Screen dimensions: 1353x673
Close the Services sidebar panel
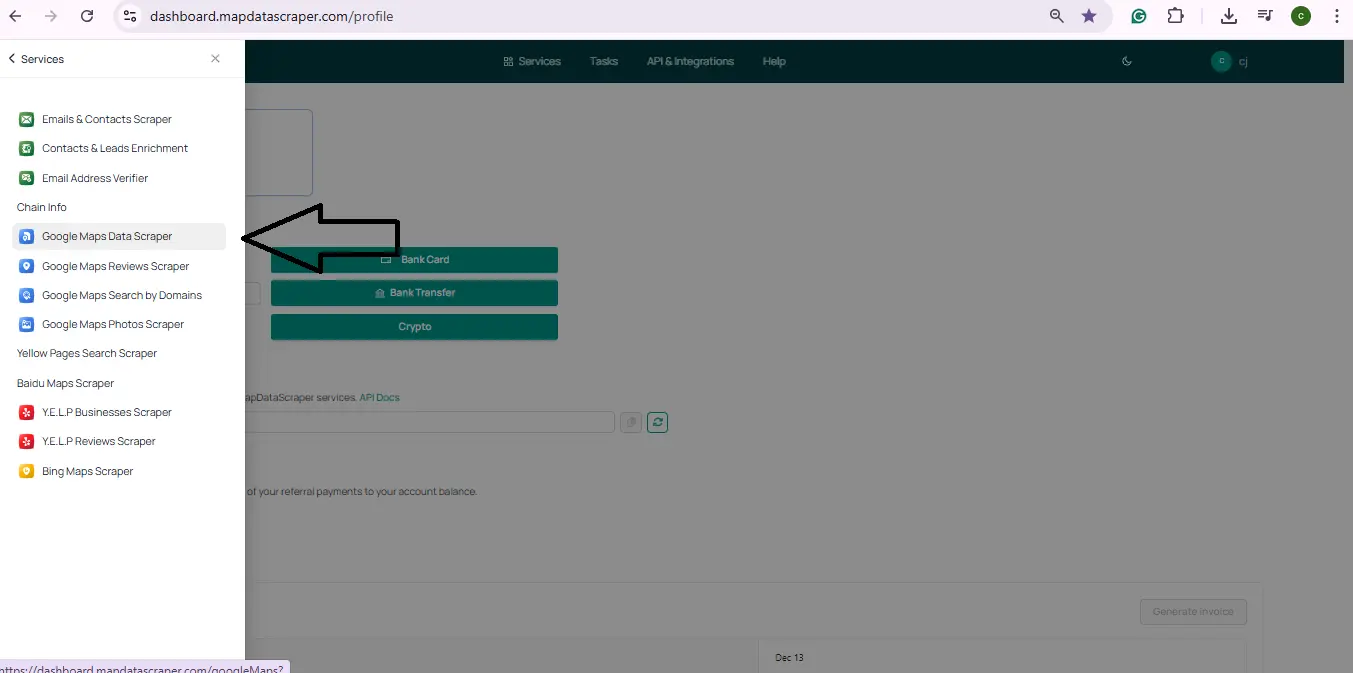[x=215, y=59]
